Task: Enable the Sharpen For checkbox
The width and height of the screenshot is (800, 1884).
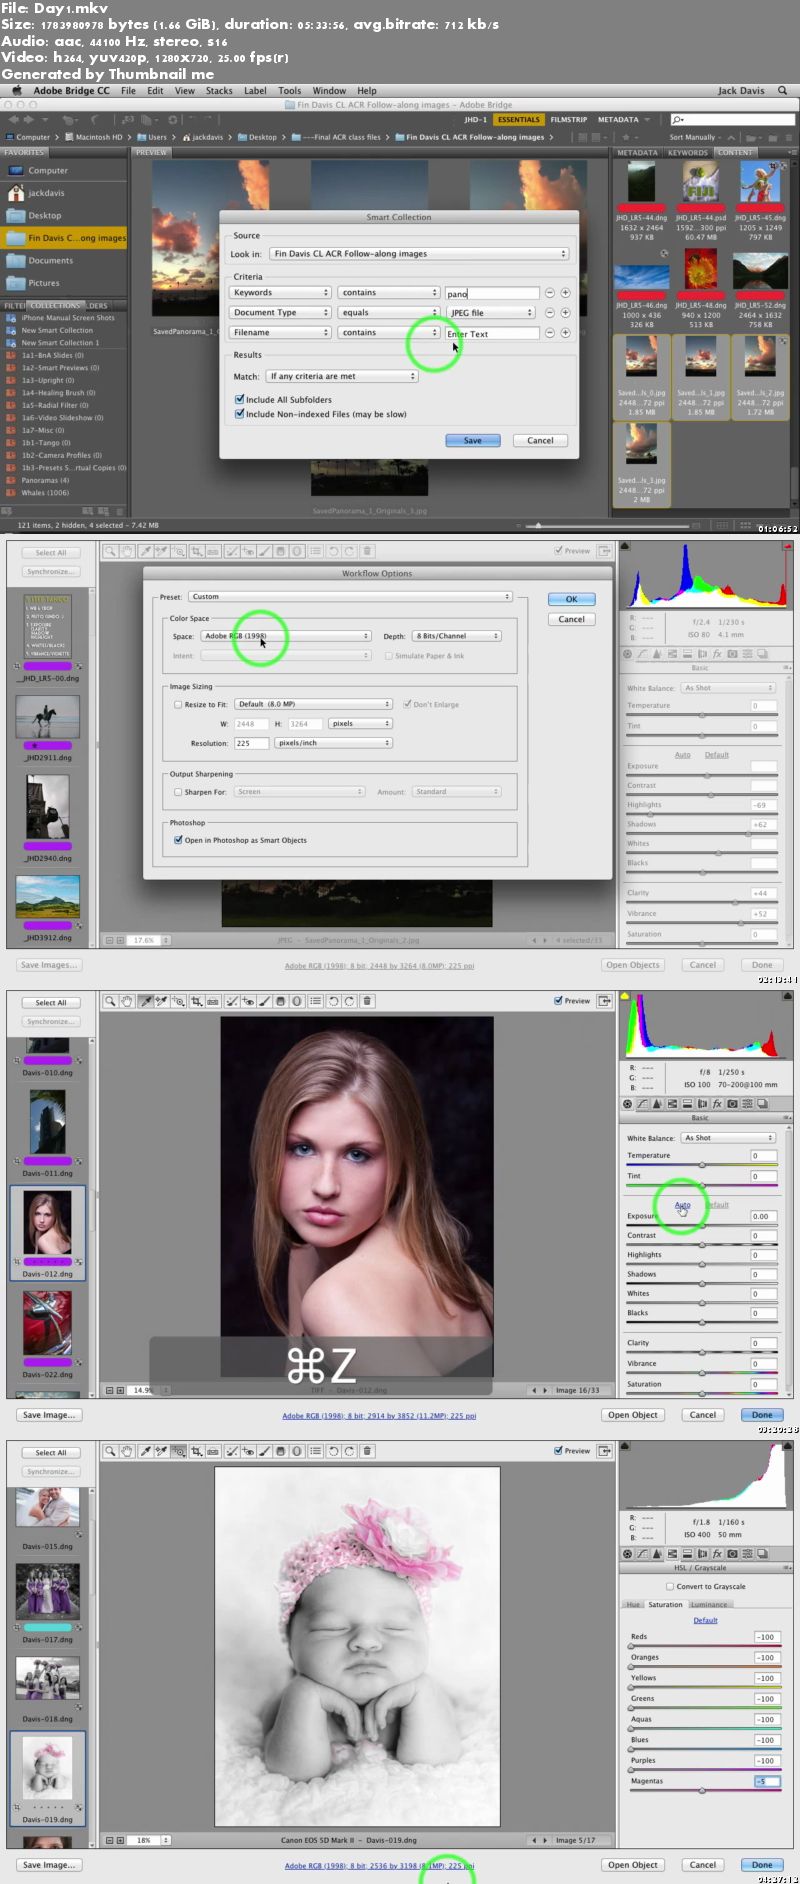Action: point(178,792)
